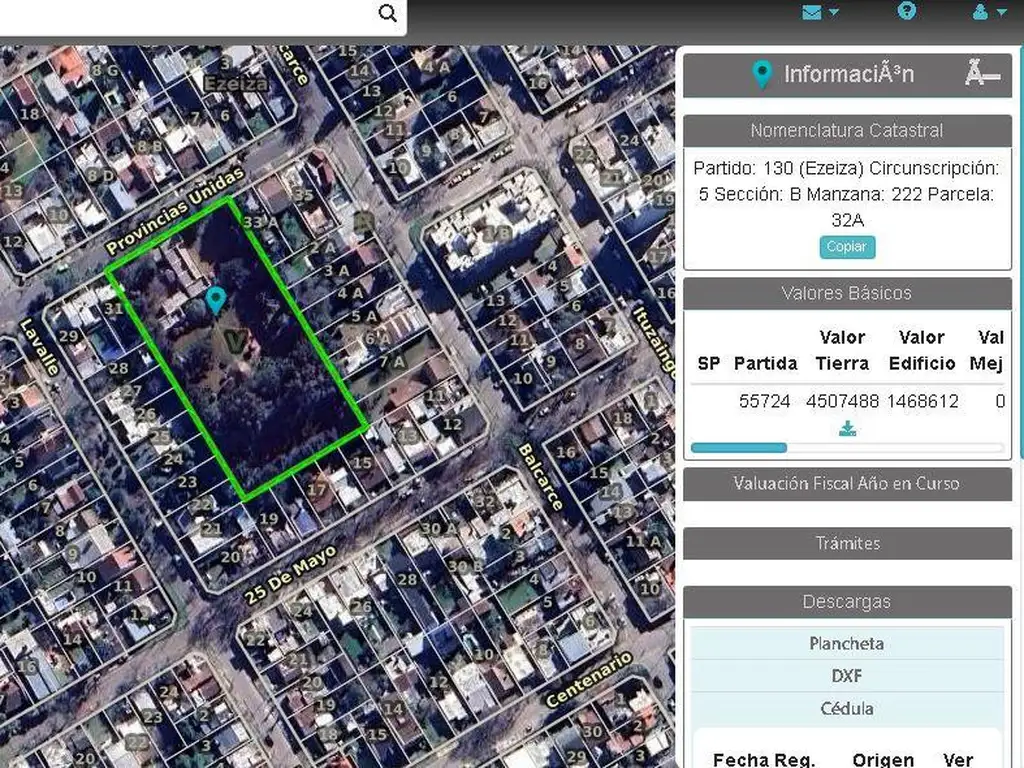This screenshot has height=768, width=1024.
Task: Click the Valor Tierra column header
Action: point(842,350)
